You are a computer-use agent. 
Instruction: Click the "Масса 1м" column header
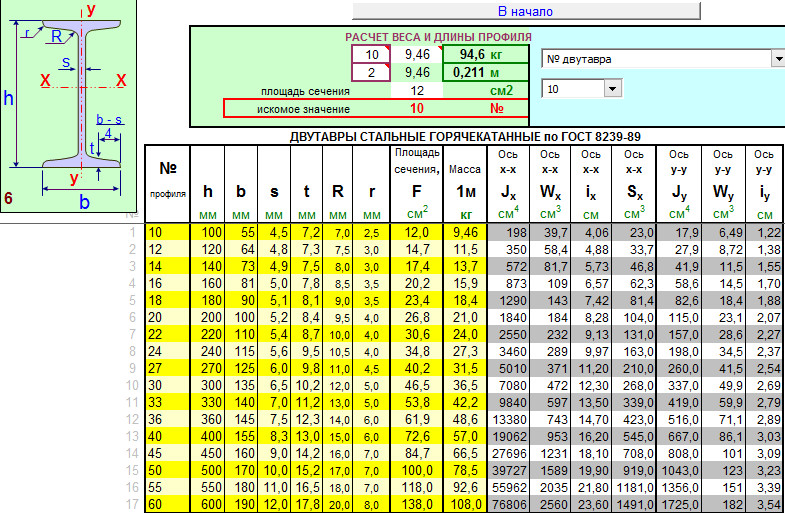465,184
